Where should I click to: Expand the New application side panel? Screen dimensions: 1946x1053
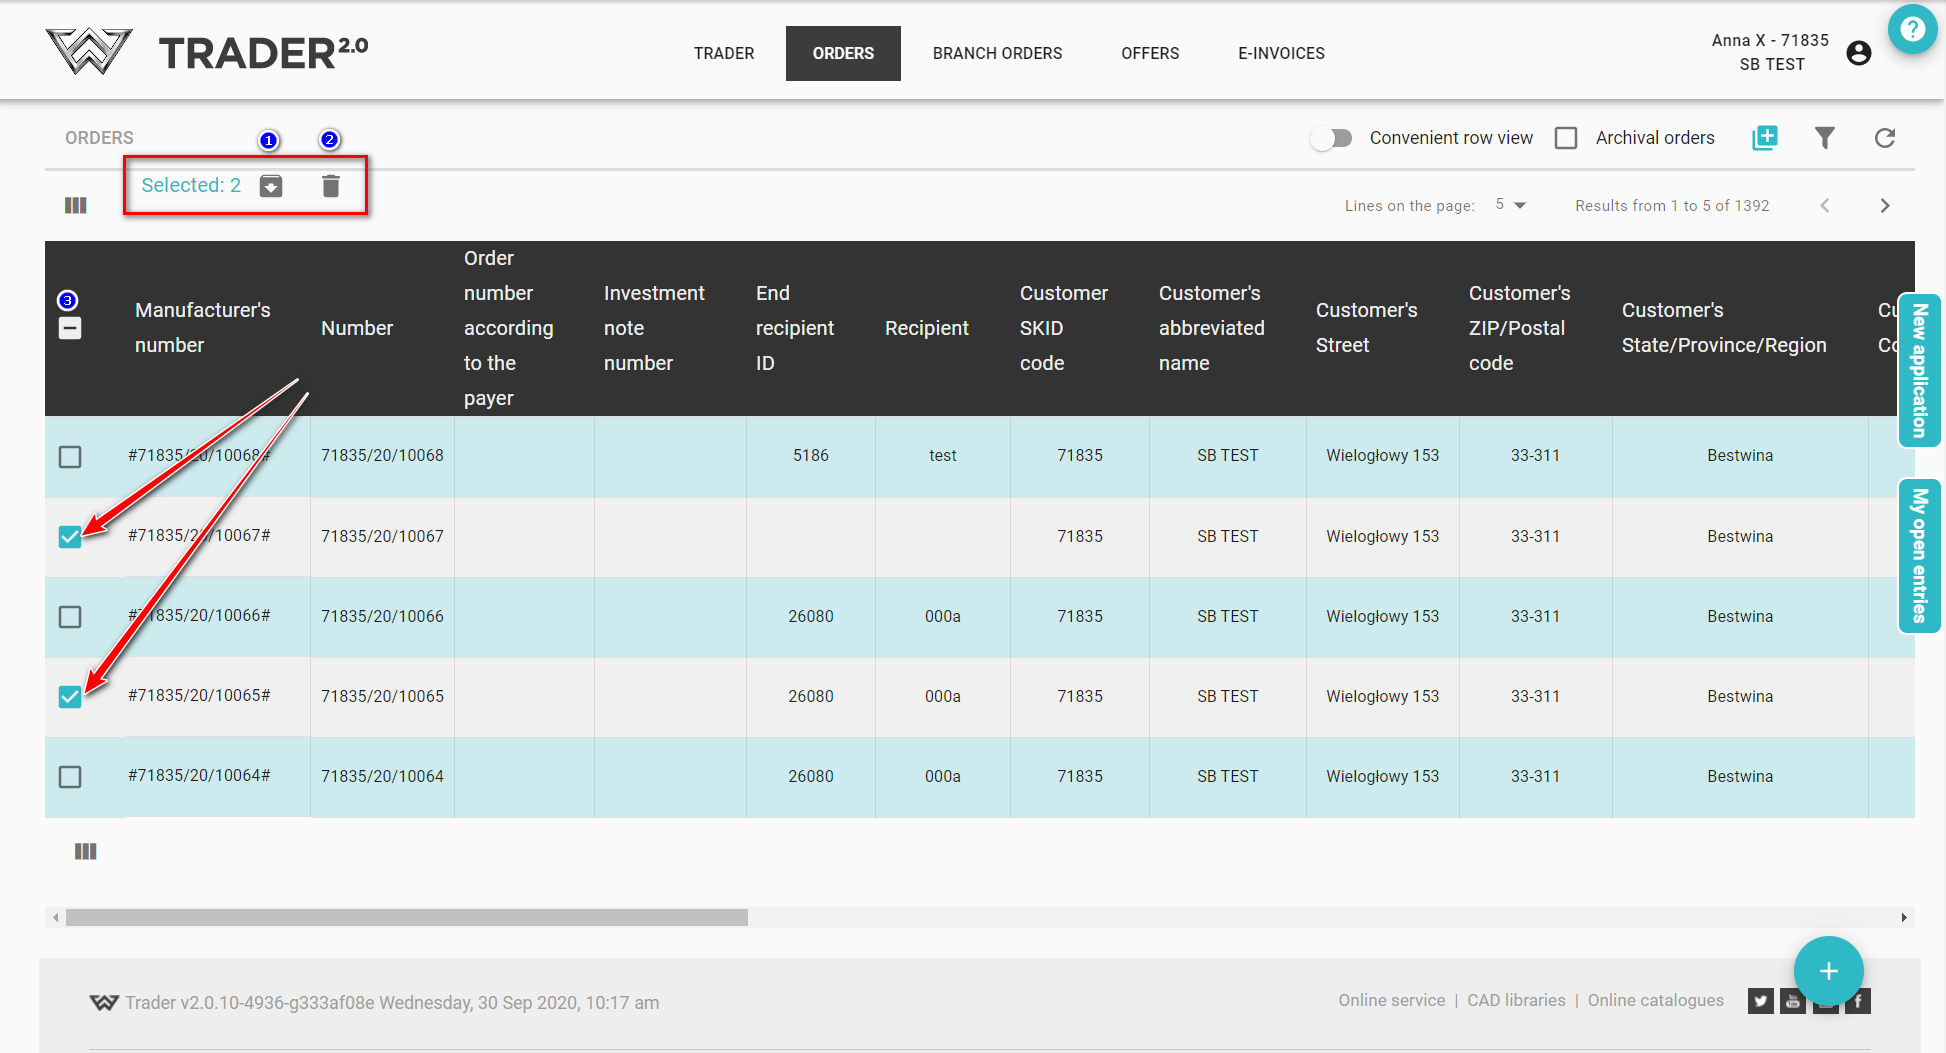[x=1918, y=371]
